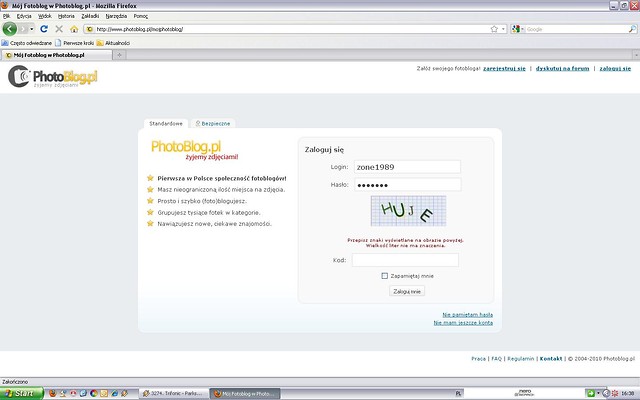
Task: Open the list all tabs dropdown
Action: (x=636, y=55)
